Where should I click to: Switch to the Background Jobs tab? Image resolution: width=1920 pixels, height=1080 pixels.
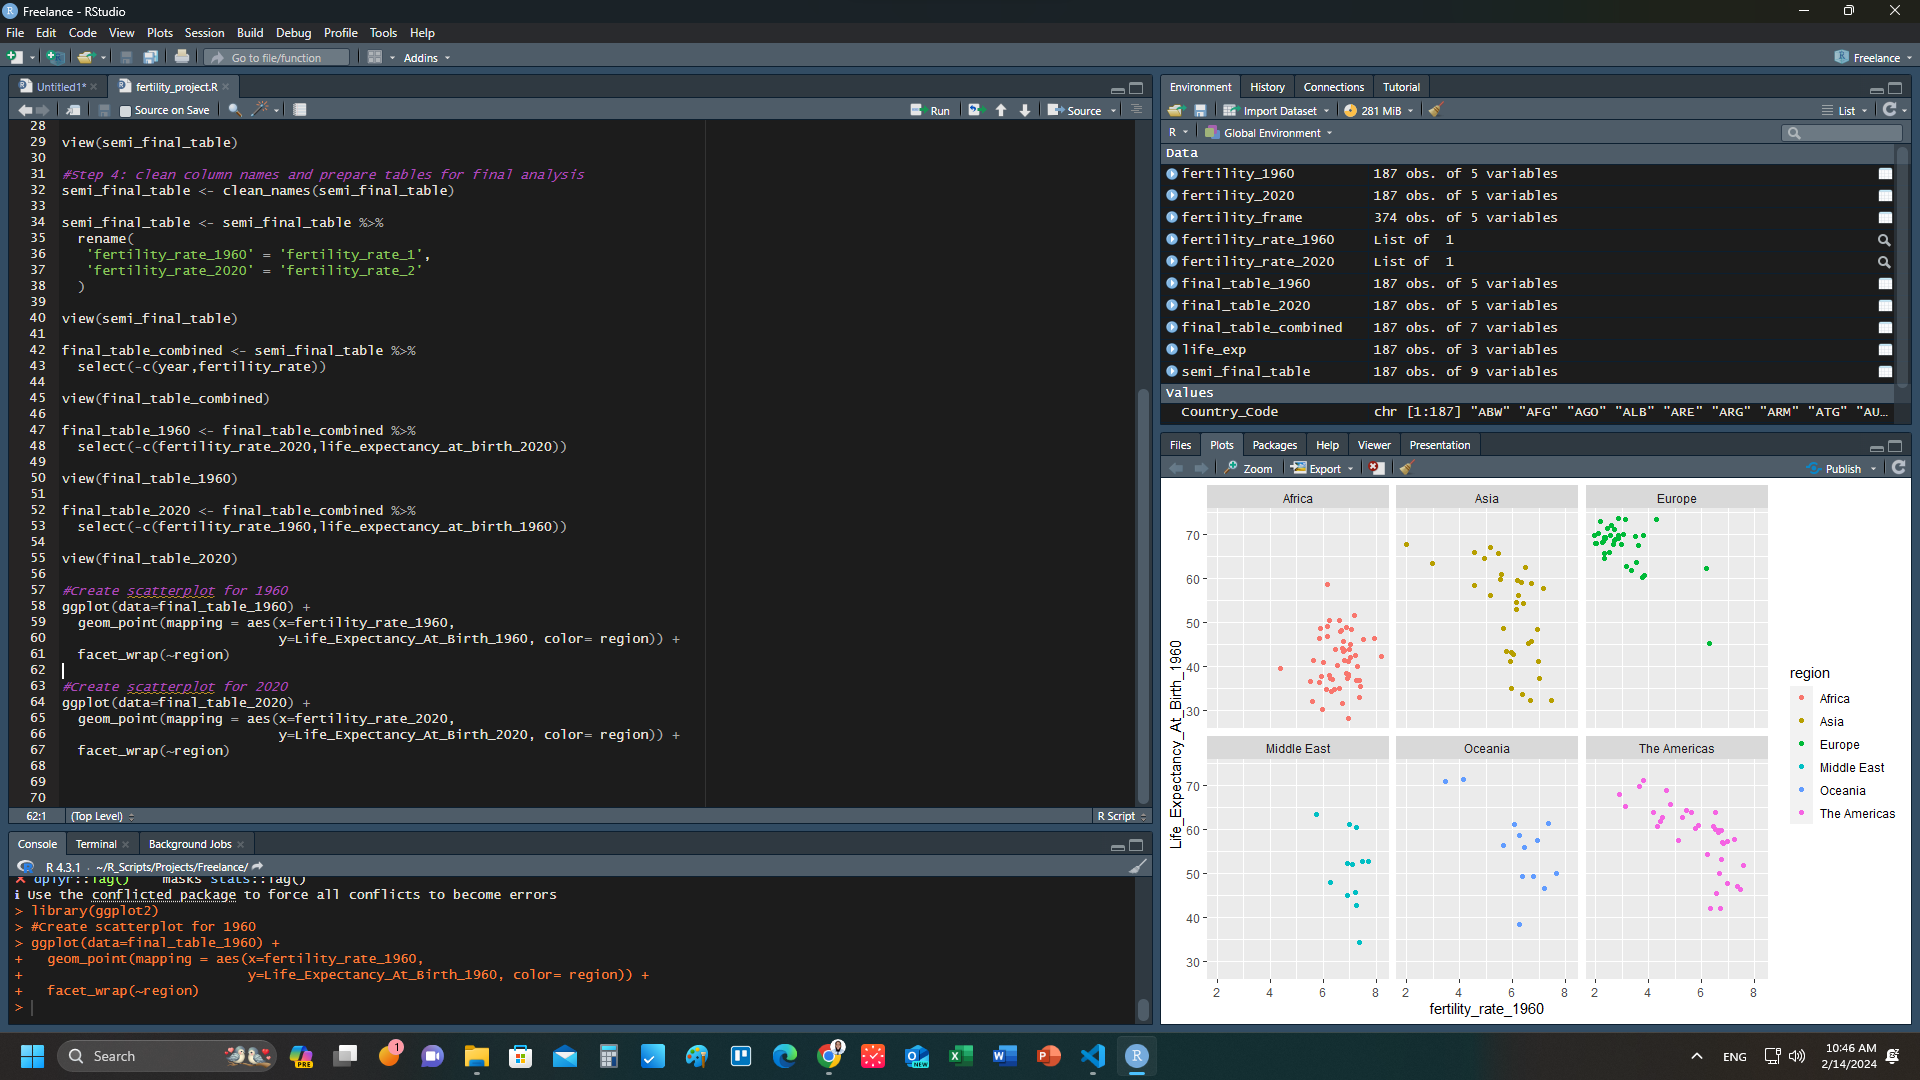(190, 844)
